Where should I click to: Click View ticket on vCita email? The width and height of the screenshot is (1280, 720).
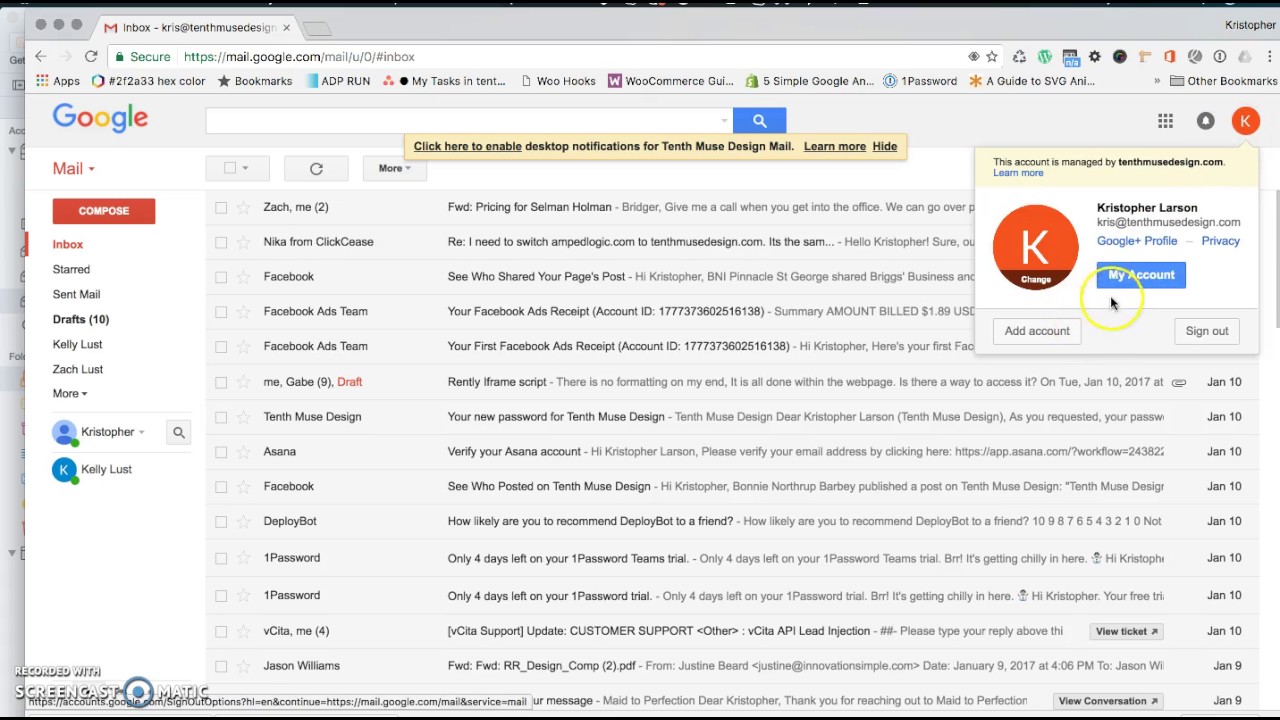pyautogui.click(x=1126, y=632)
